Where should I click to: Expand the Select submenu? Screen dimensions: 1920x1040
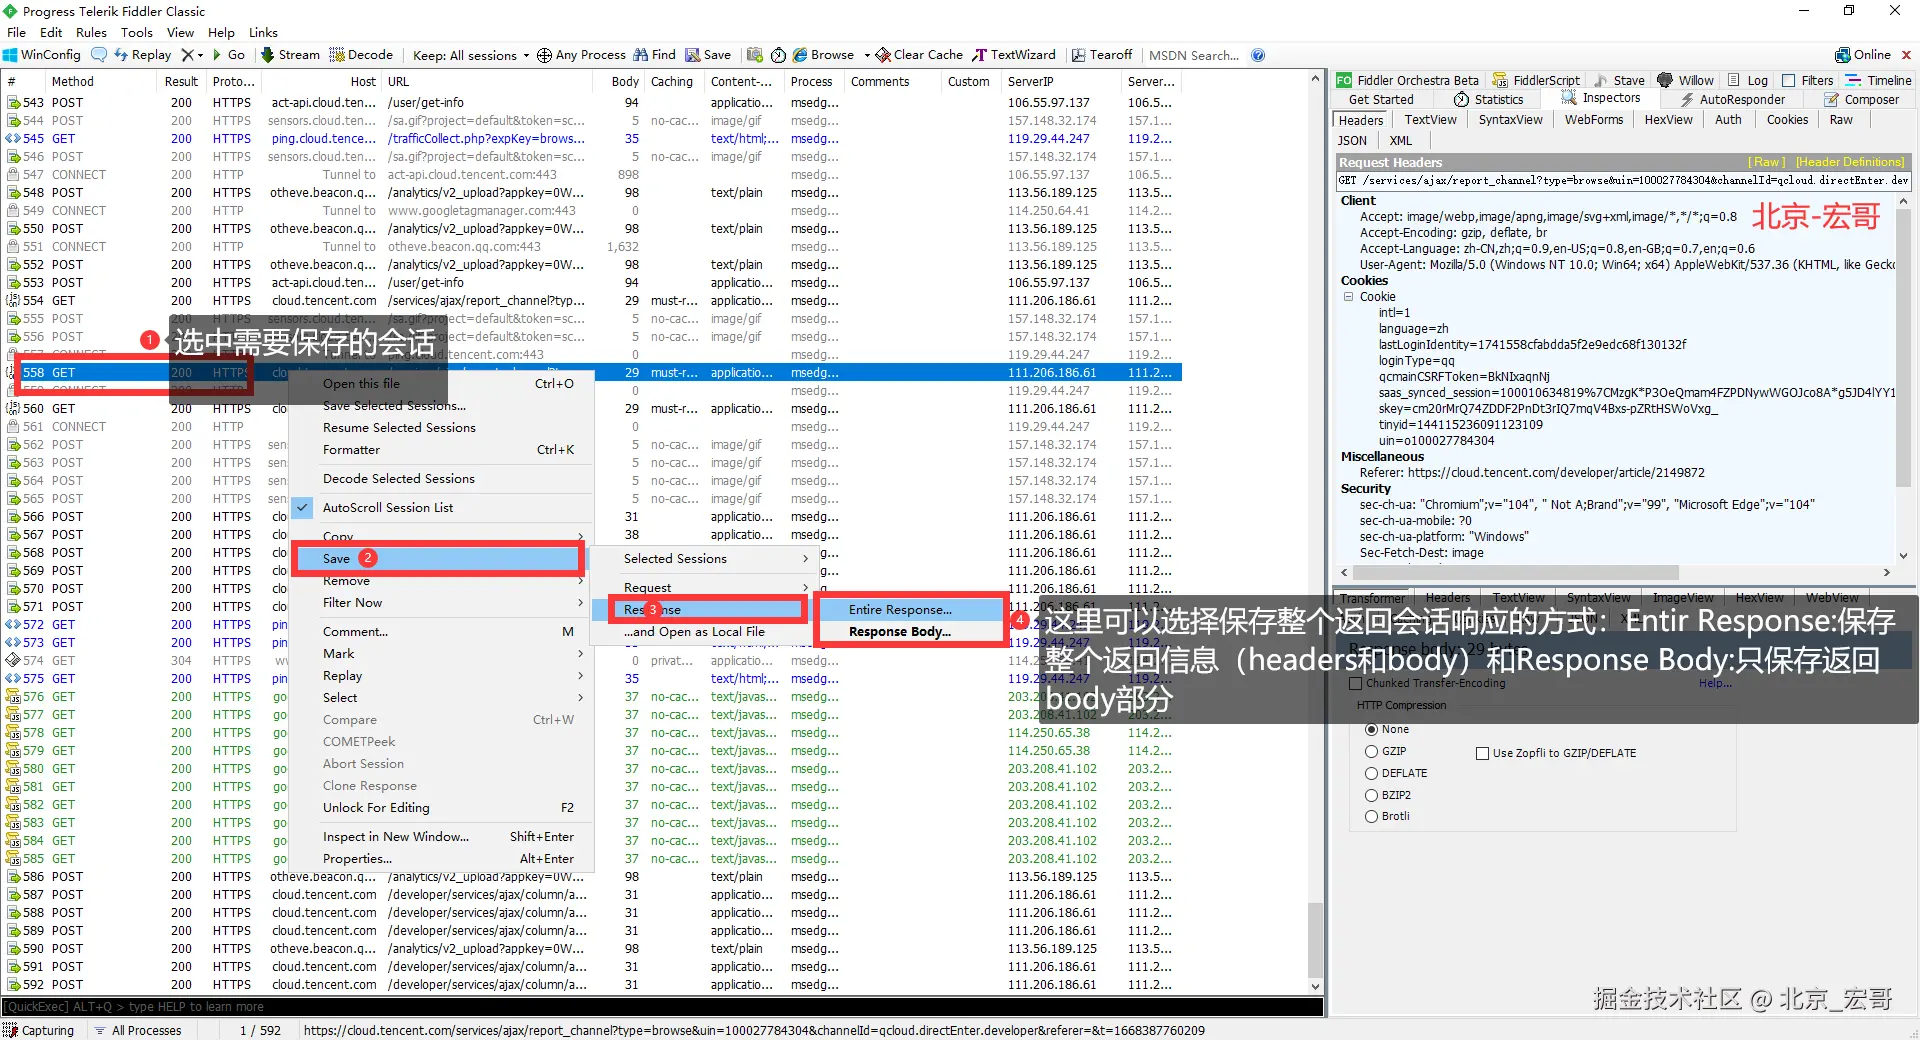point(441,698)
